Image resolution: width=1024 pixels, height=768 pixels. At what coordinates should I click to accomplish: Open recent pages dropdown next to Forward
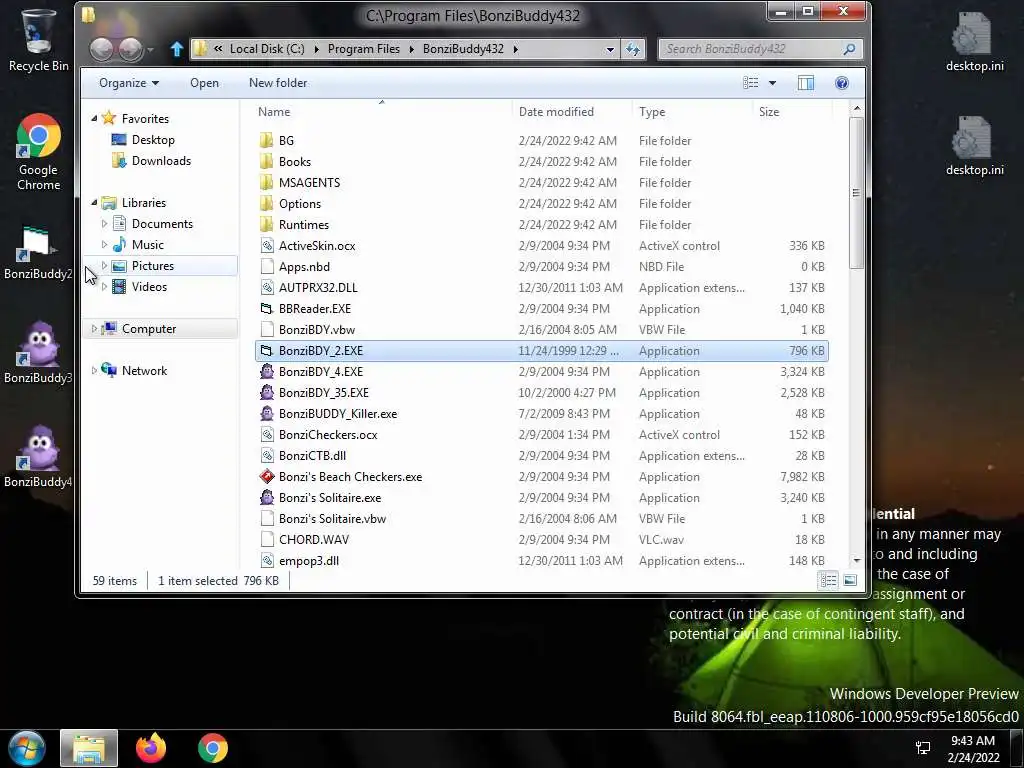[151, 49]
